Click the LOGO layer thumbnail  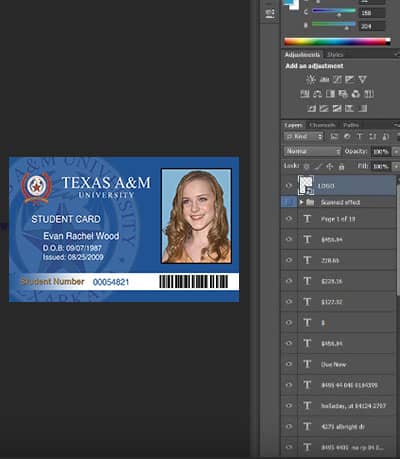point(306,185)
